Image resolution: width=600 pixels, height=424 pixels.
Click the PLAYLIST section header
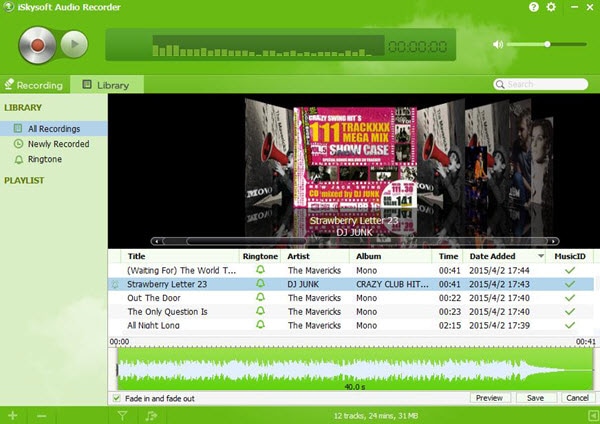[x=24, y=180]
